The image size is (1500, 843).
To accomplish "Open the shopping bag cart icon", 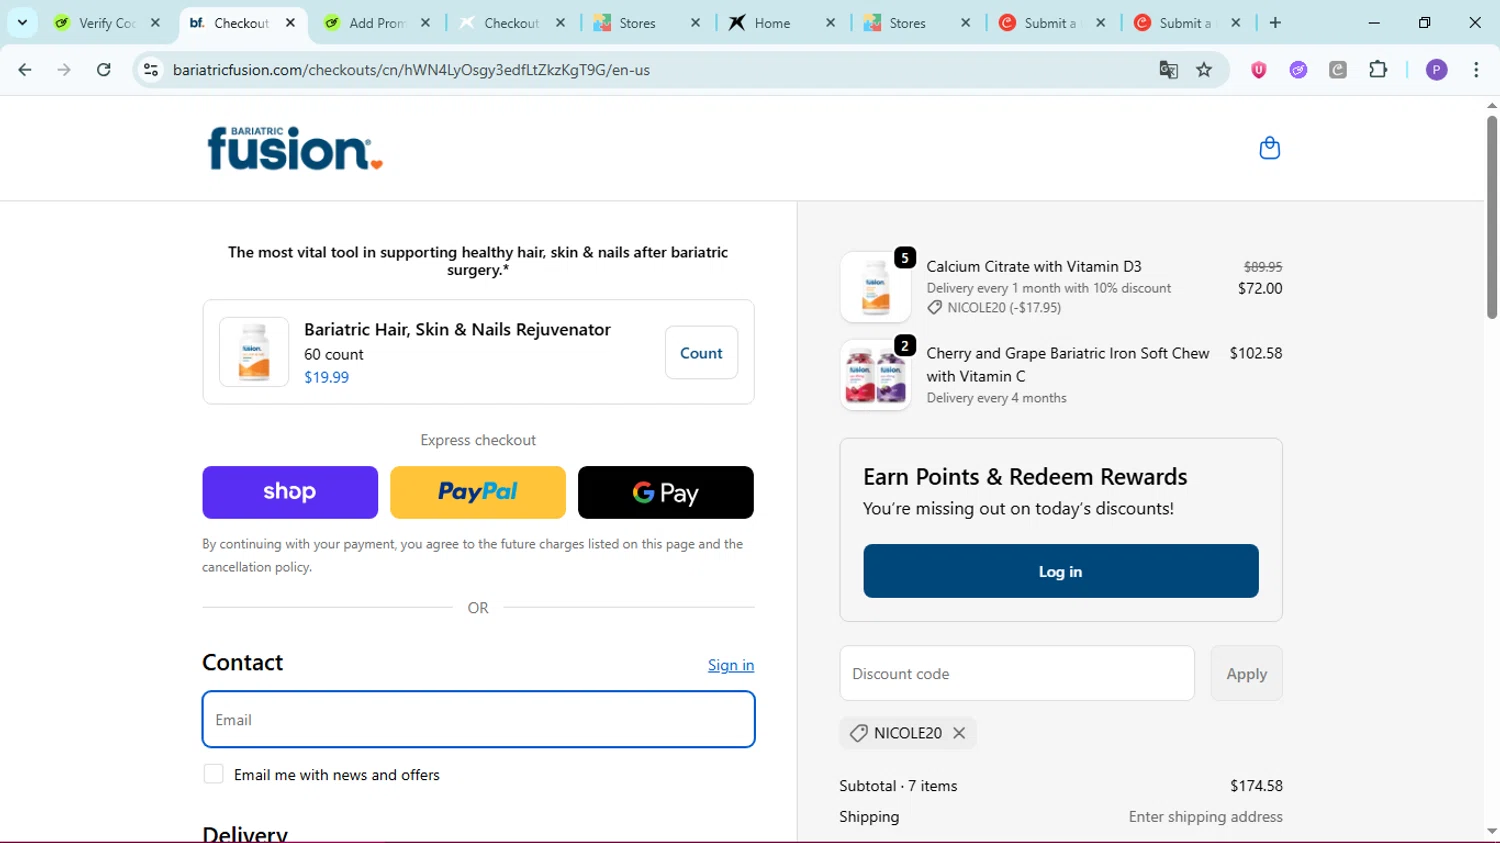I will tap(1269, 148).
